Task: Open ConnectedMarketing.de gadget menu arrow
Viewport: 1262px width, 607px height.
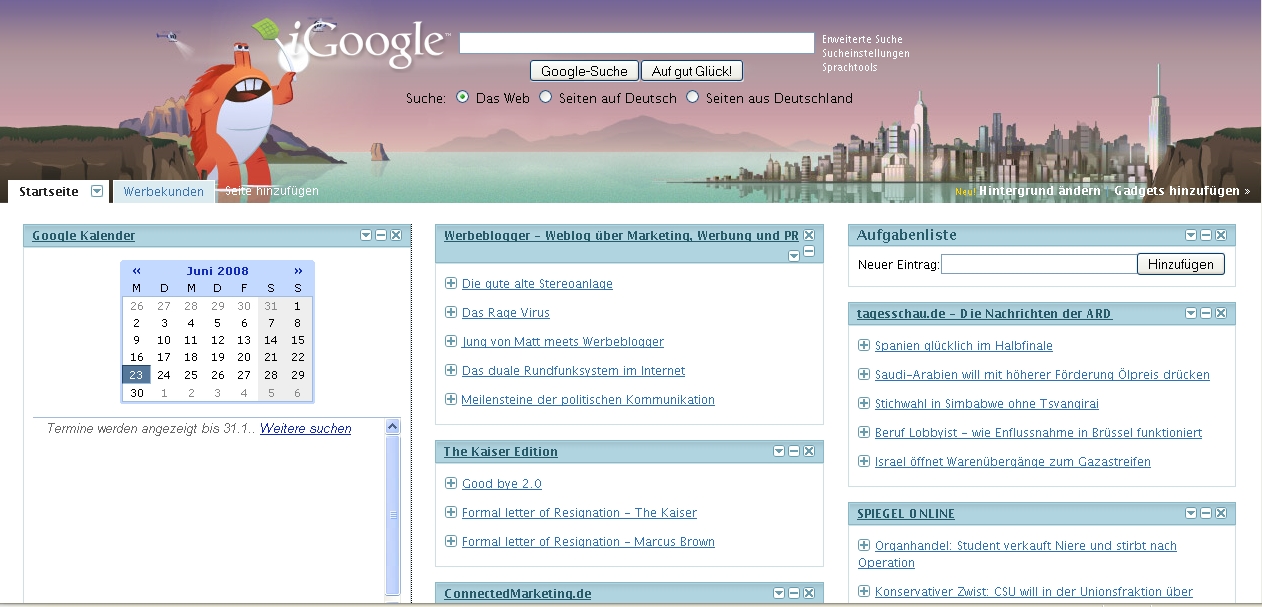Action: point(779,594)
